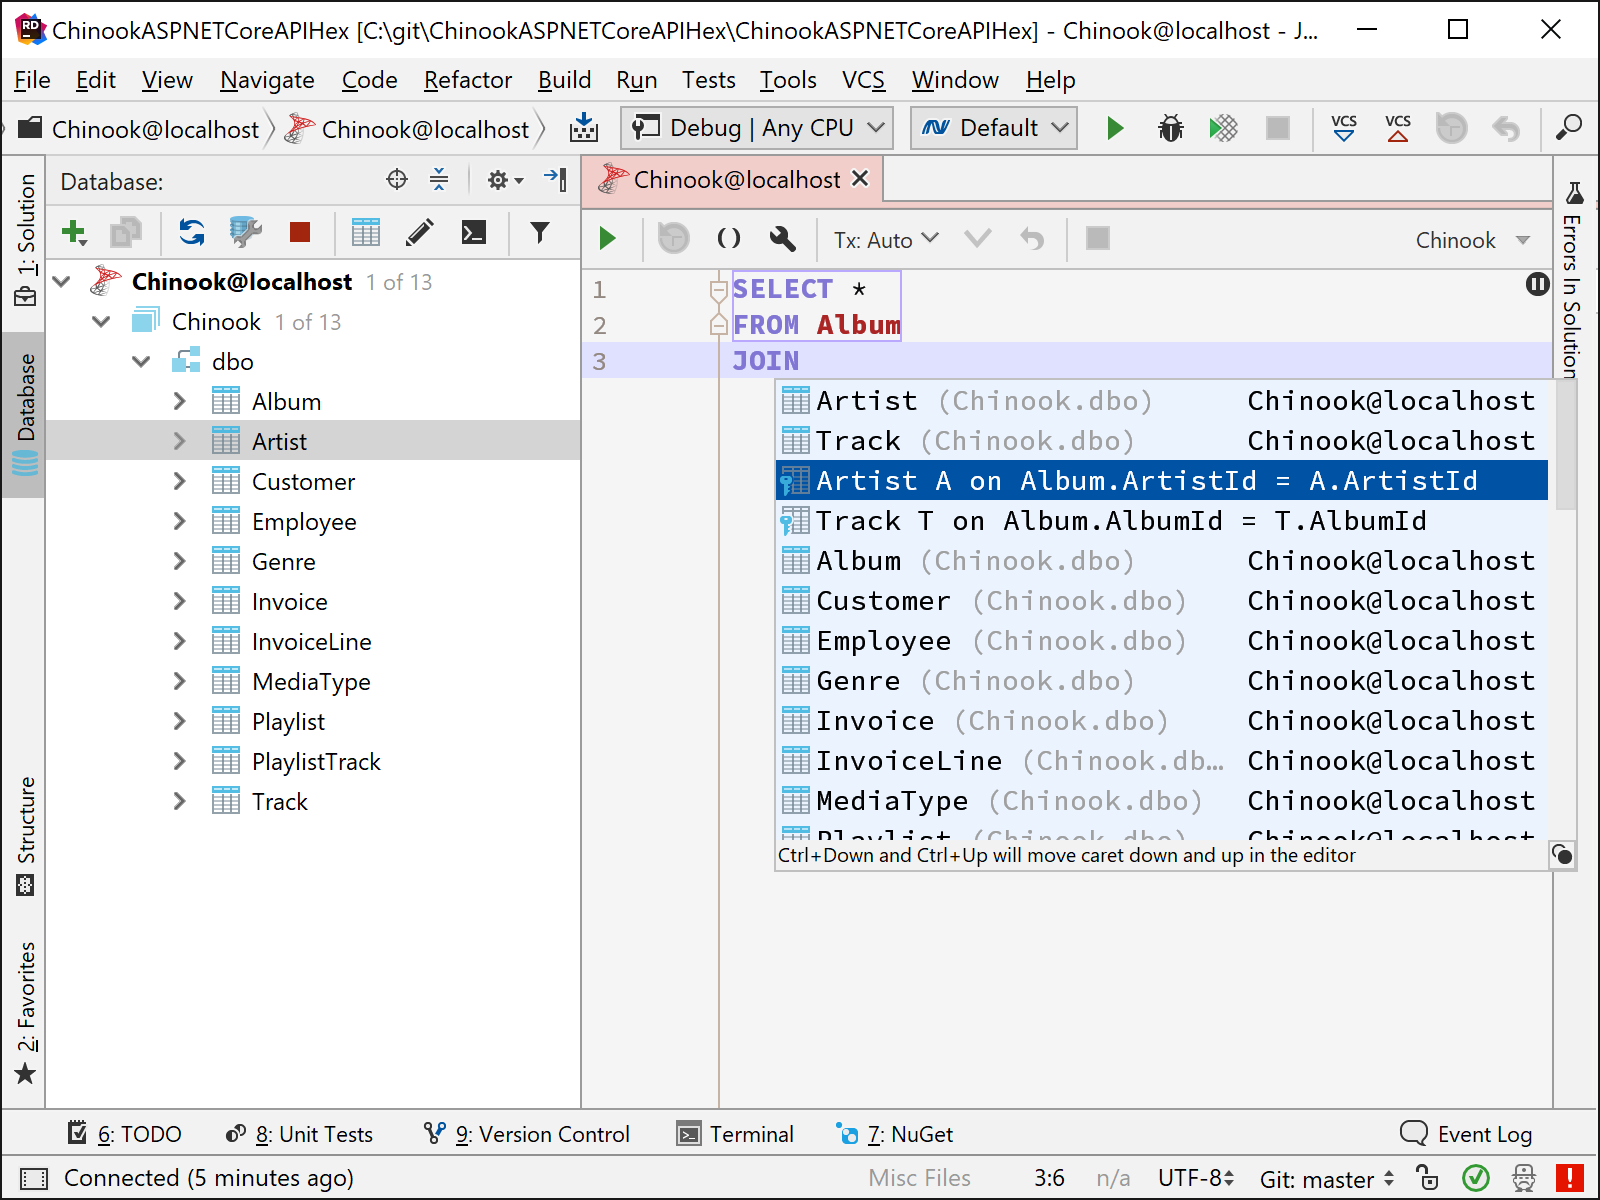The image size is (1600, 1200).
Task: Click the Edit source pencil icon
Action: click(420, 233)
